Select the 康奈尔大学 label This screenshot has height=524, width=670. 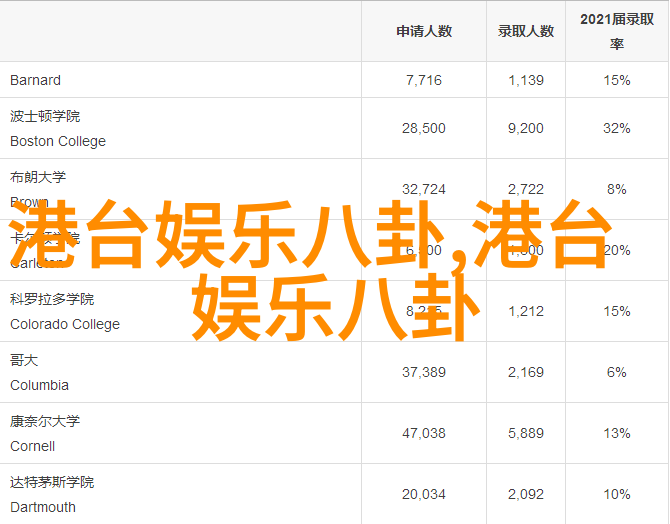45,421
